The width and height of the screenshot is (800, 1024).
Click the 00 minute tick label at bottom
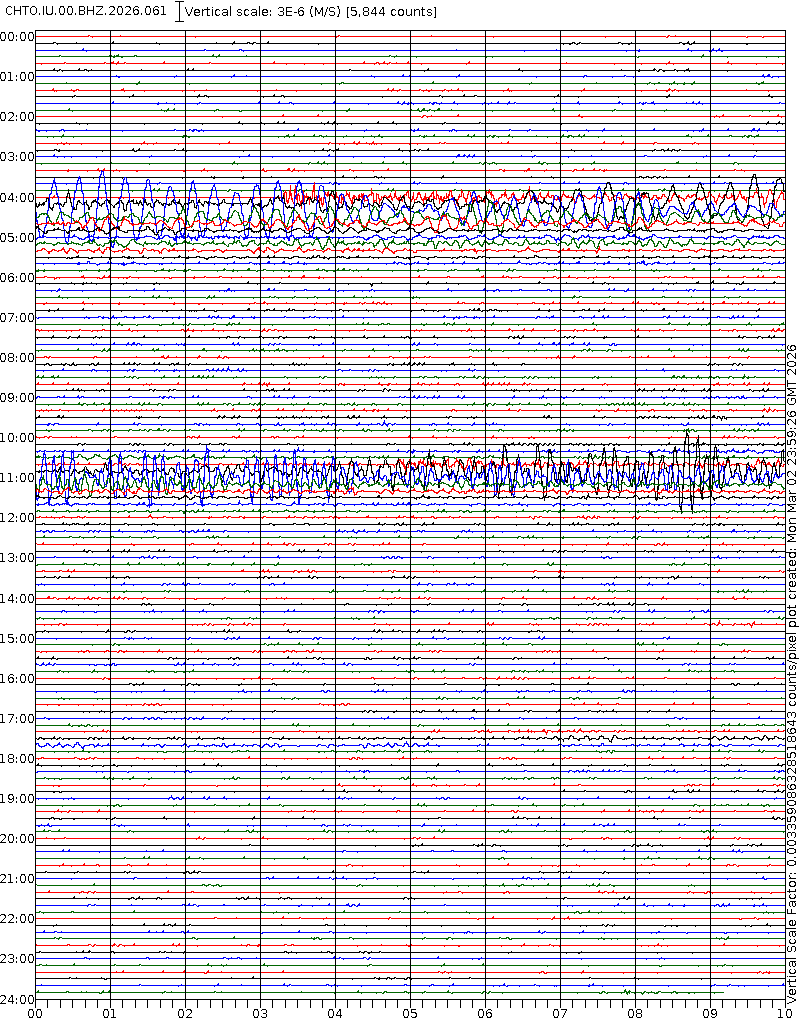(x=35, y=1013)
